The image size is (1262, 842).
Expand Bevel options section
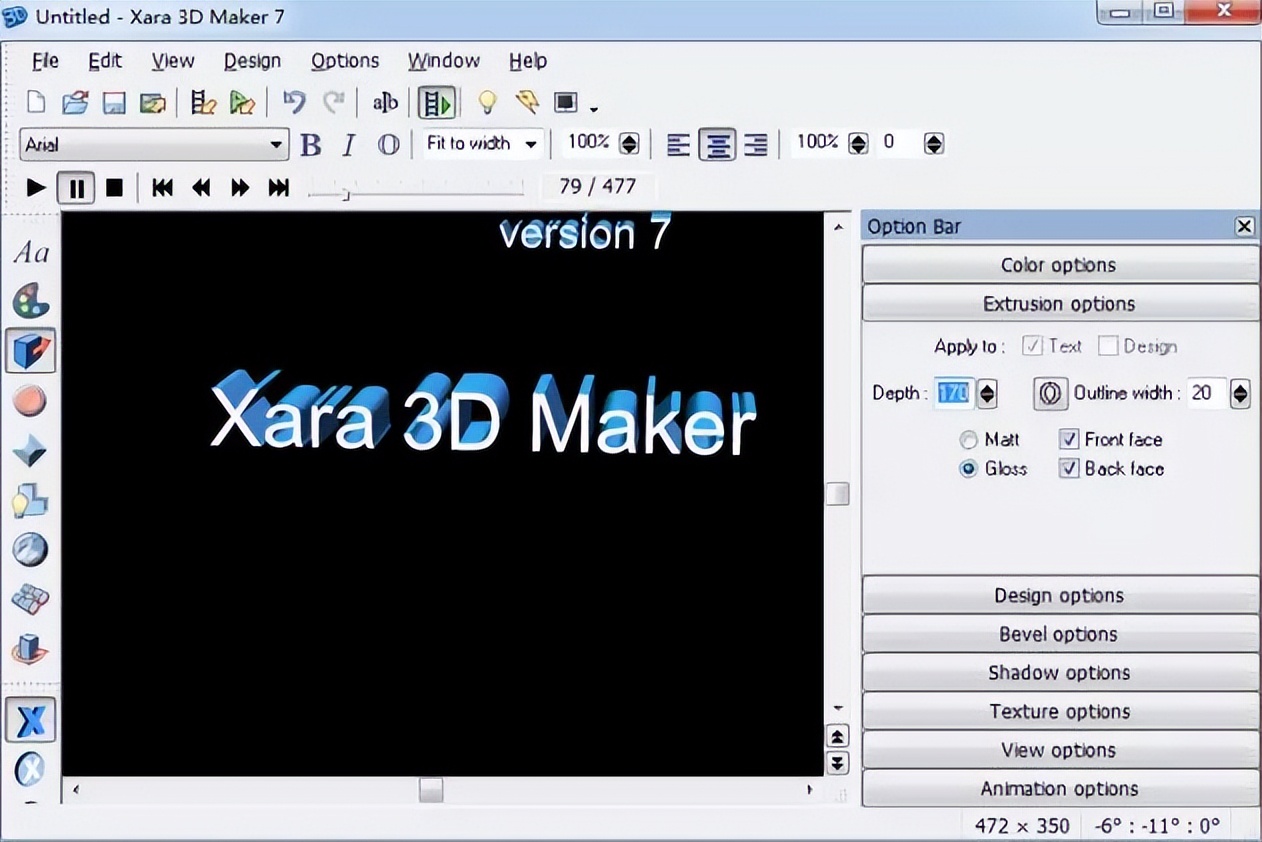pyautogui.click(x=1060, y=634)
